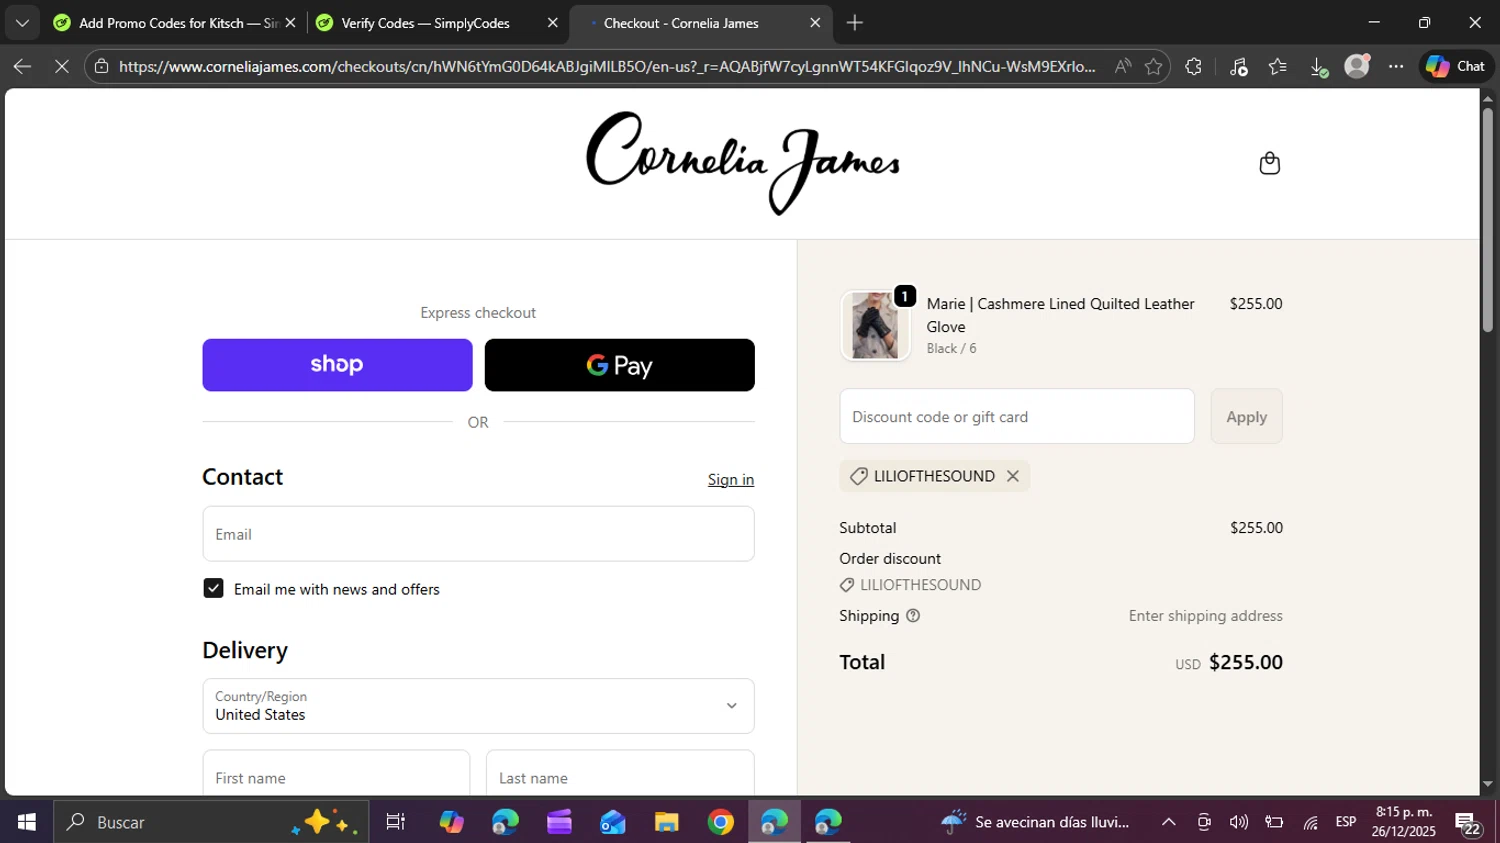The image size is (1500, 843).
Task: View site information lock icon
Action: coord(101,66)
